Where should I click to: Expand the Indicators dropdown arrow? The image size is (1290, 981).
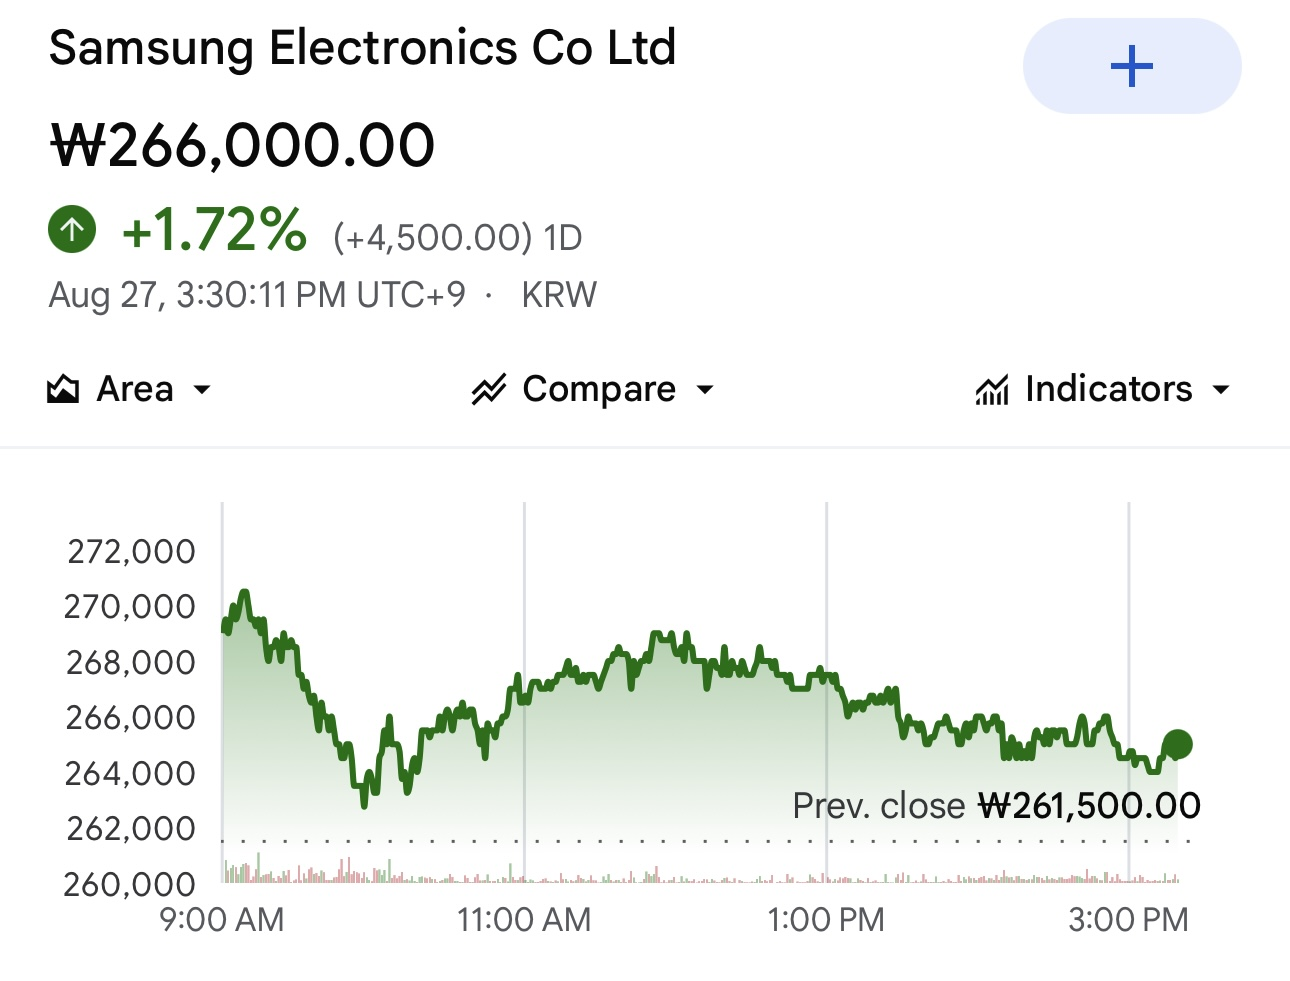pyautogui.click(x=1220, y=389)
